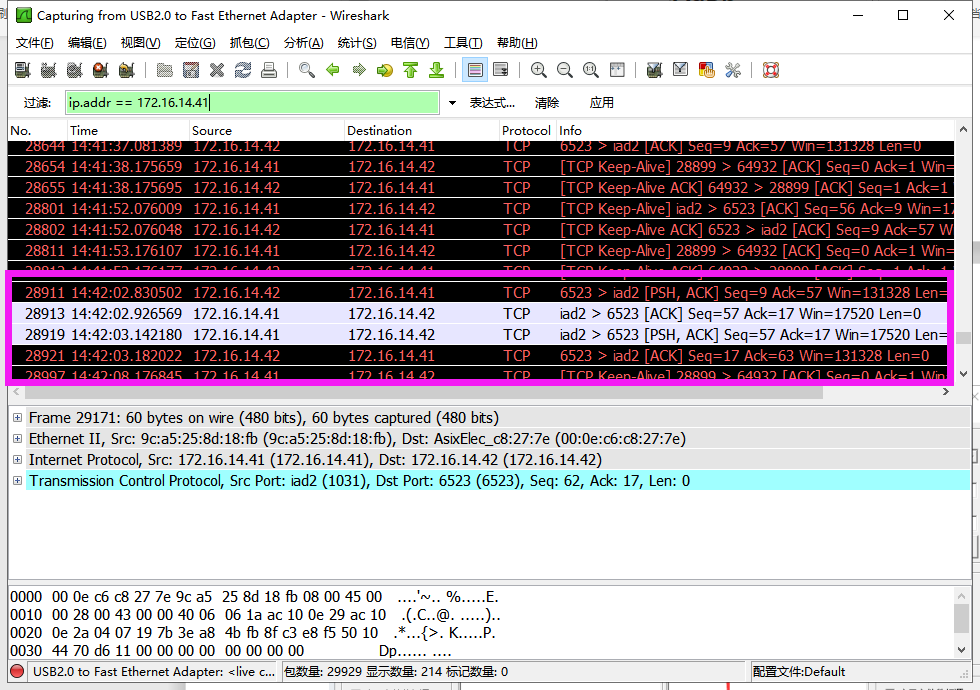Open the display filter history dropdown

(452, 103)
